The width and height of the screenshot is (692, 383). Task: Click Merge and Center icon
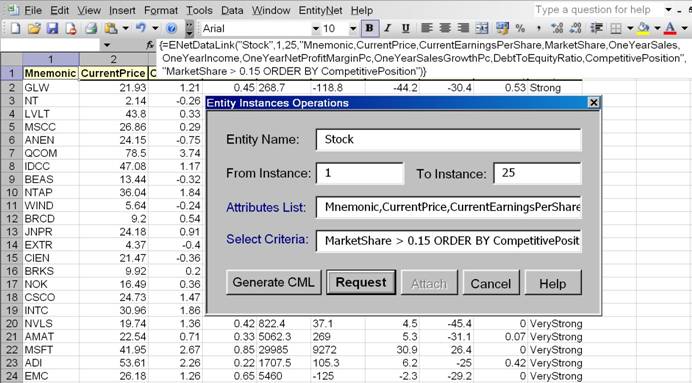(x=481, y=29)
